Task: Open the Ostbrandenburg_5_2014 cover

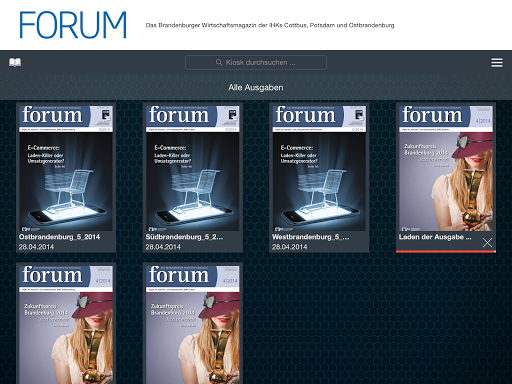Action: (66, 168)
